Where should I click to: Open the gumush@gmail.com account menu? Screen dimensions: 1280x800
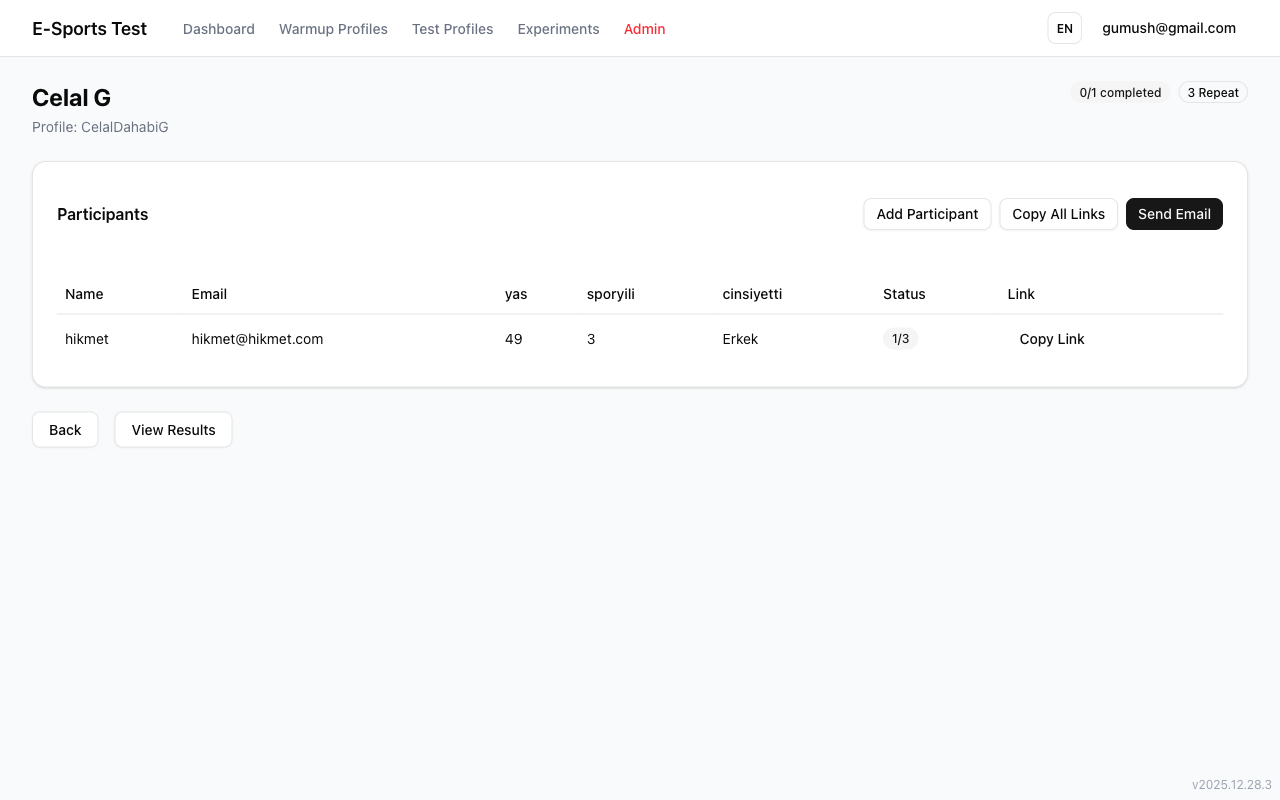click(x=1168, y=28)
